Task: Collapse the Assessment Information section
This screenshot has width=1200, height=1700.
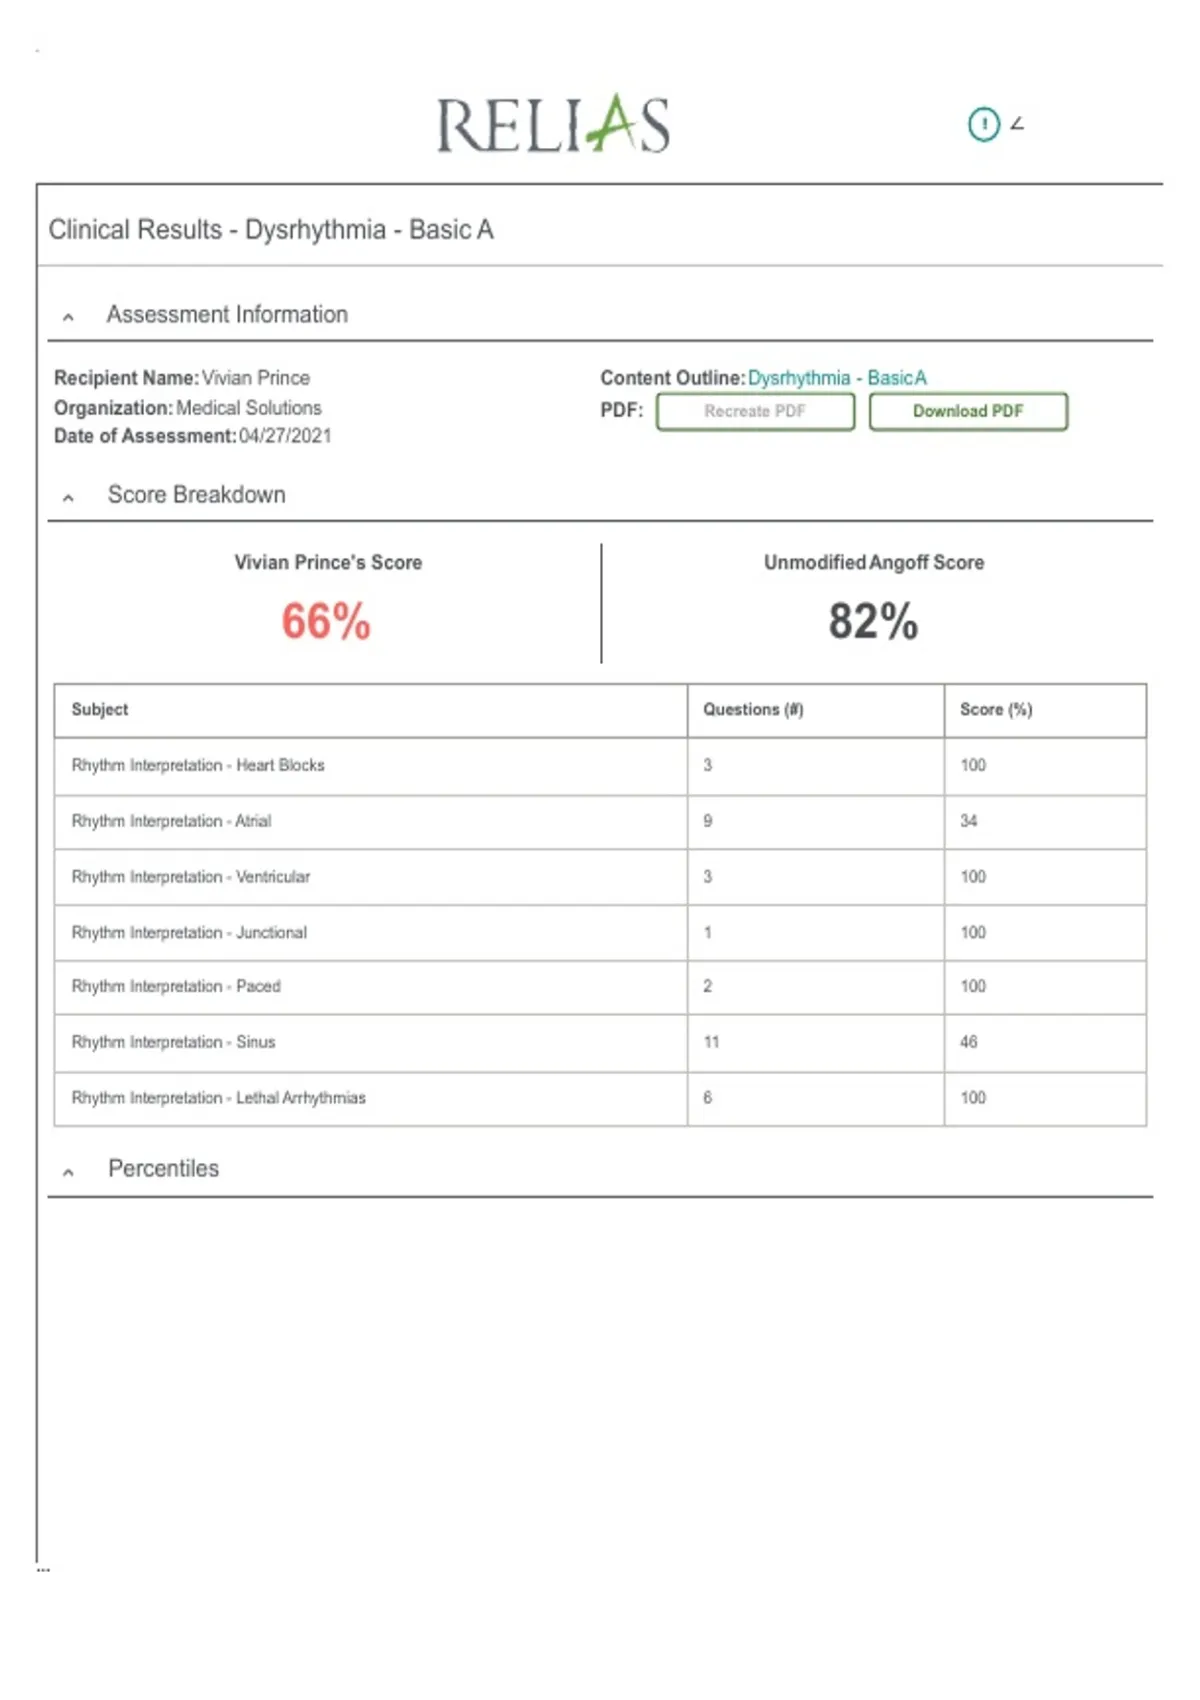Action: click(x=68, y=317)
